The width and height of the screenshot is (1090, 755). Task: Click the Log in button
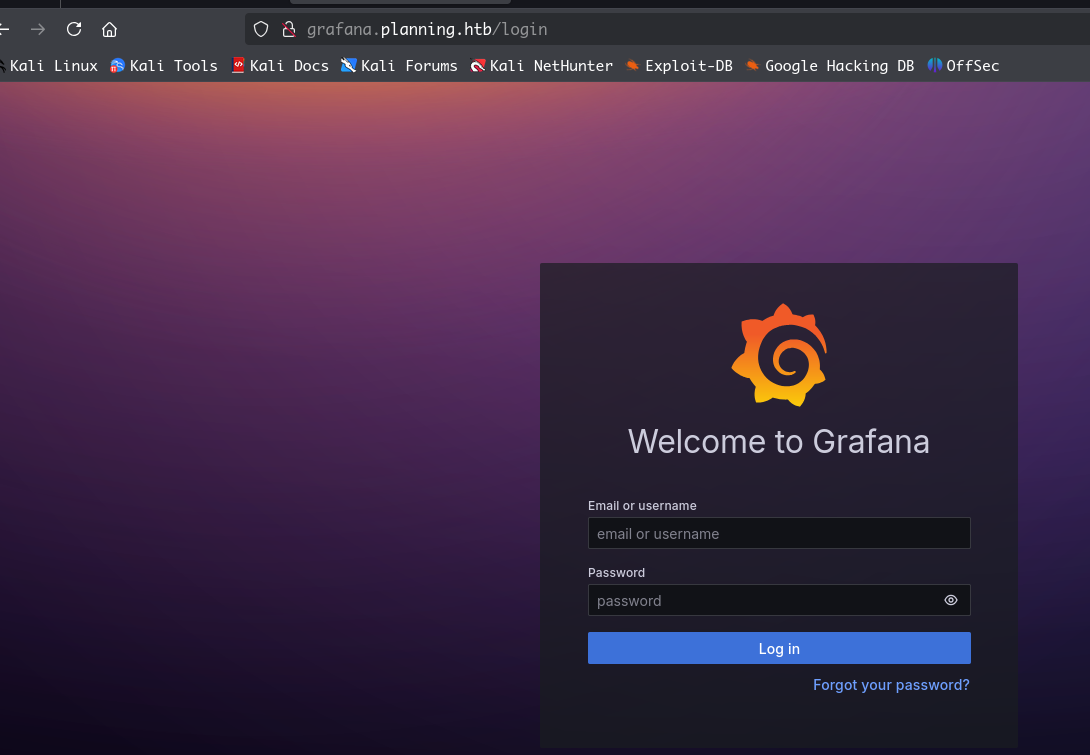[779, 648]
